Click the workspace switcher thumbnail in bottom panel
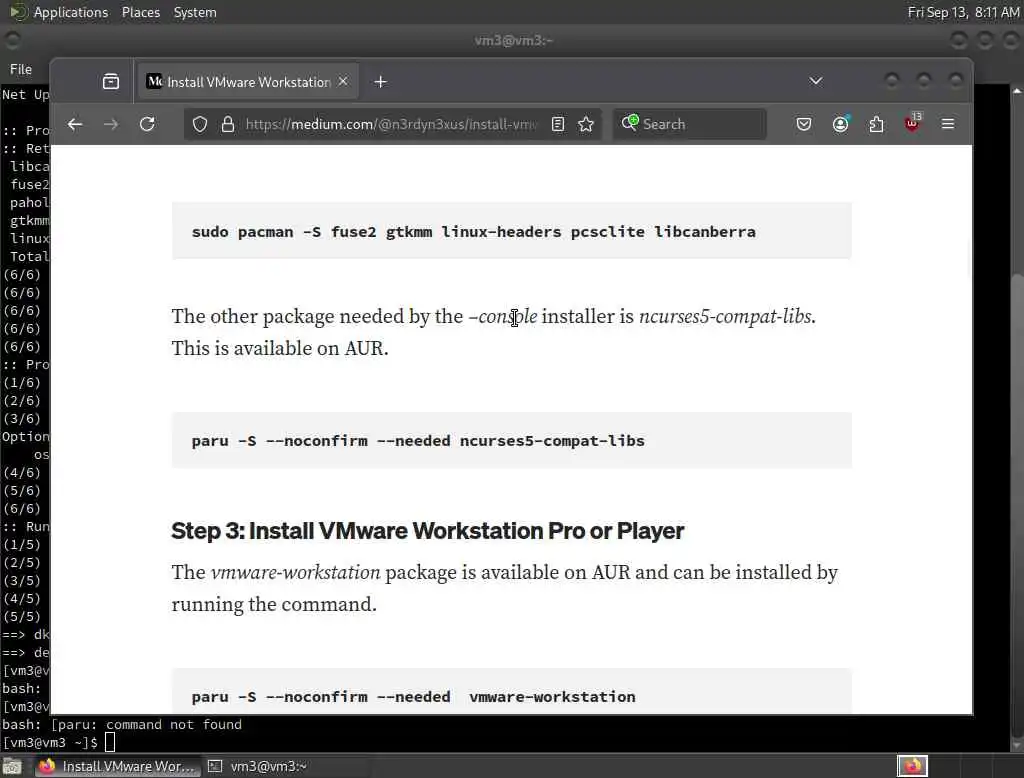Screen dimensions: 1024x778 click(x=912, y=766)
